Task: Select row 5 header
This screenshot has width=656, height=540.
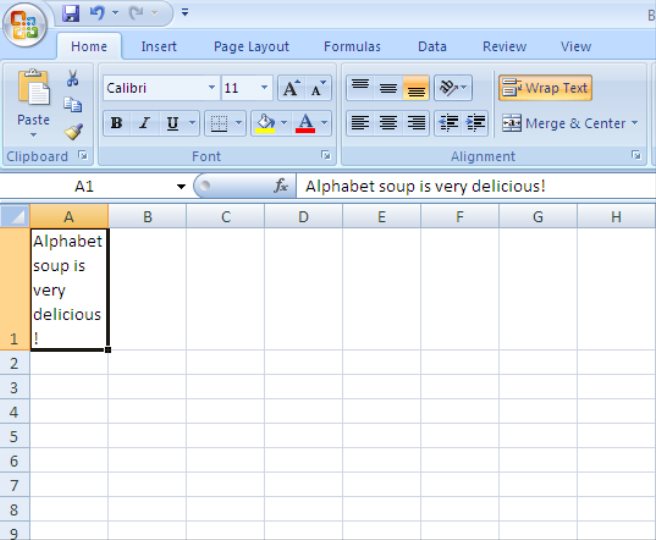Action: click(15, 436)
